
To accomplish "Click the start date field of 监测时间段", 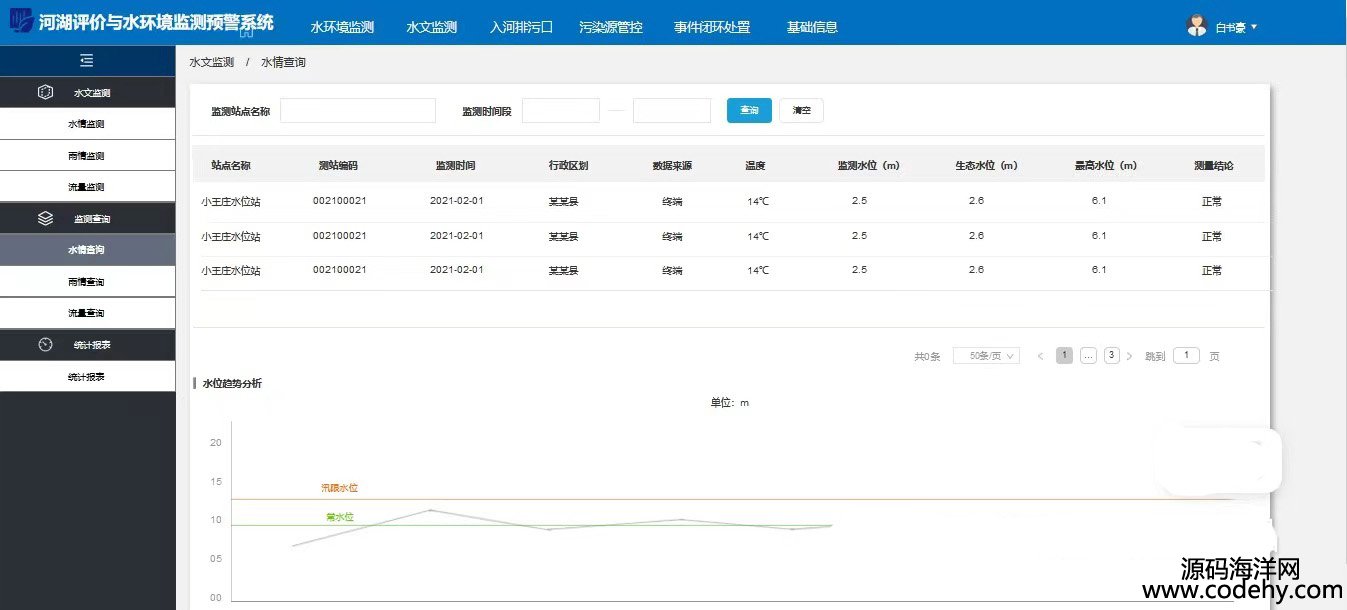I will click(x=561, y=110).
